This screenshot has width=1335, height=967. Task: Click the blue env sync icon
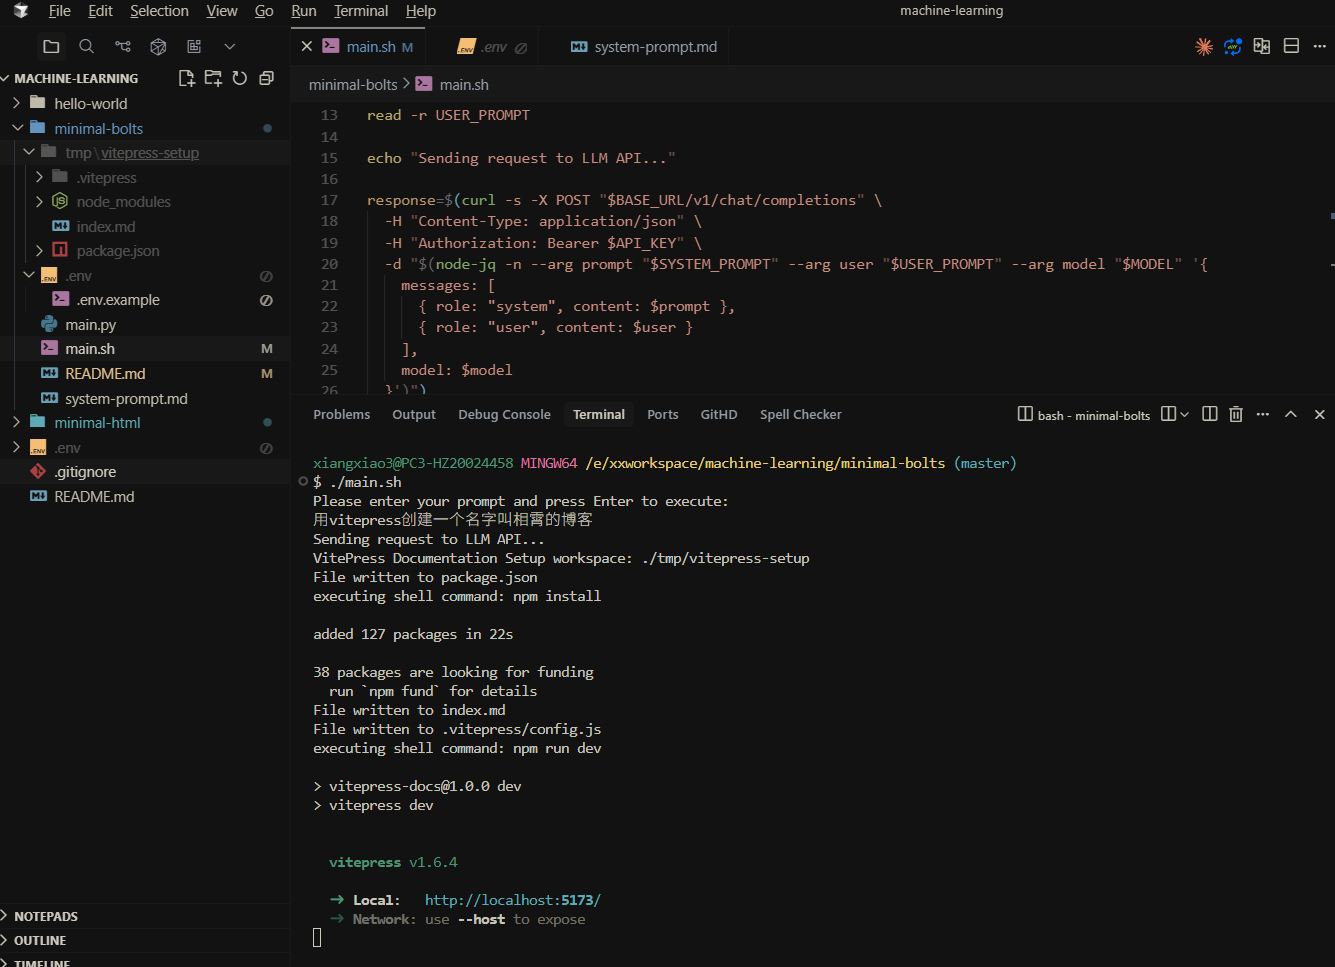(x=1233, y=46)
